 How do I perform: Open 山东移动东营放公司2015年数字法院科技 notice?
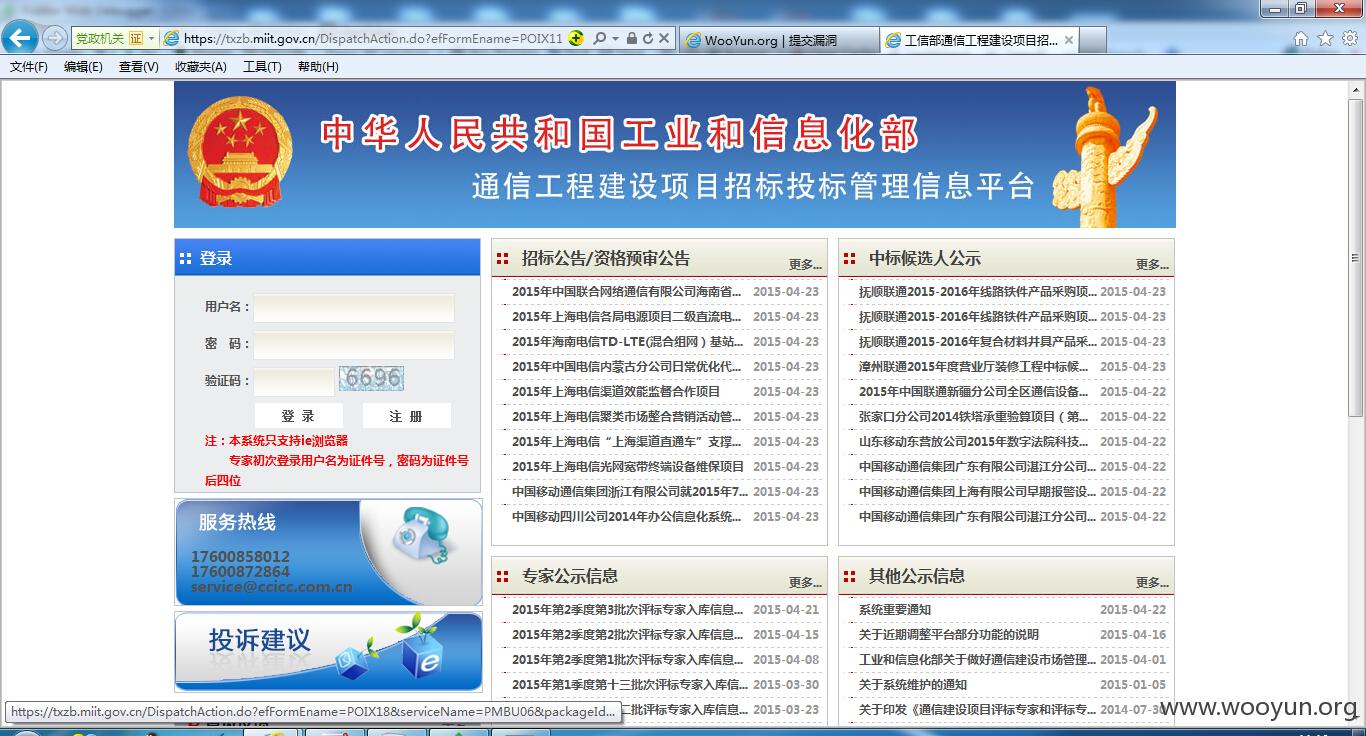pos(974,442)
